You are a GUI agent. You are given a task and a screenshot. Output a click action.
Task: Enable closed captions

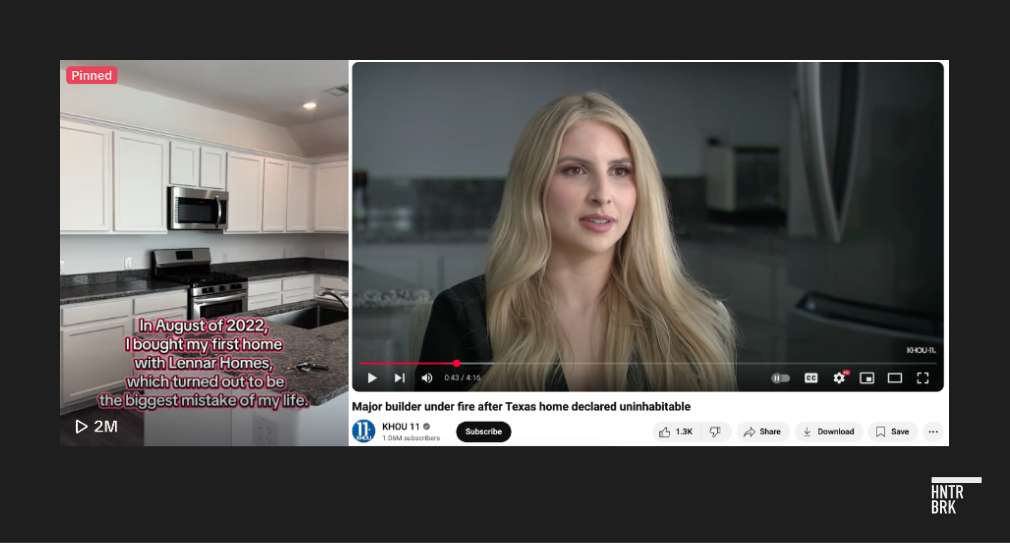811,378
